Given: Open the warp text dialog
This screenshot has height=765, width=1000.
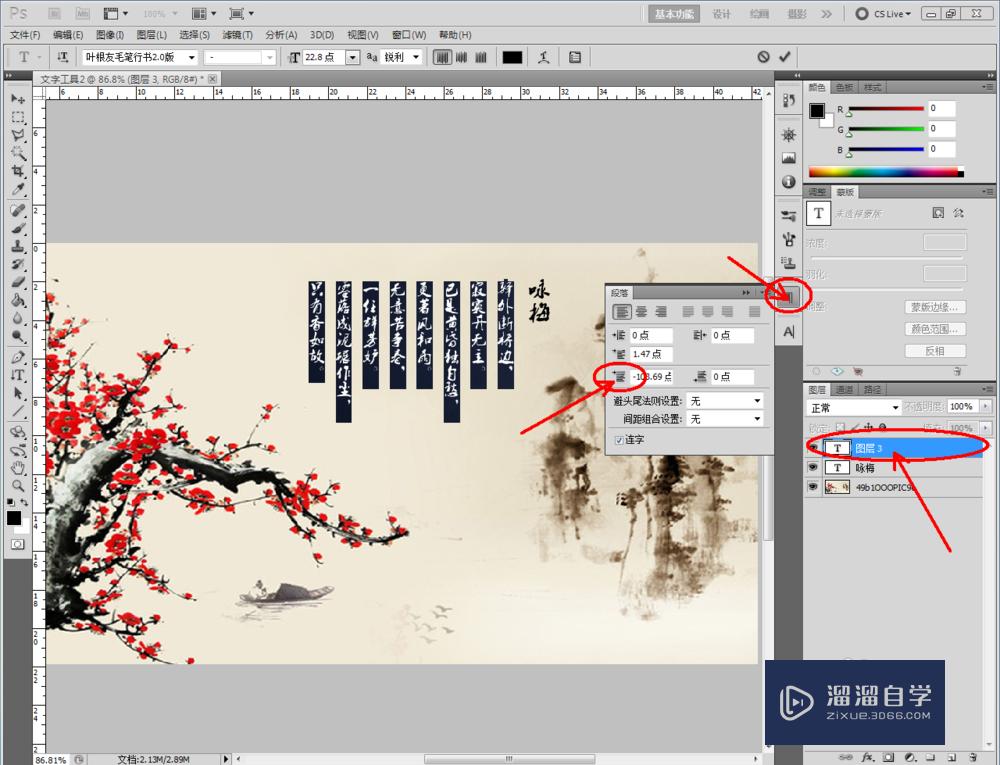Looking at the screenshot, I should (543, 57).
